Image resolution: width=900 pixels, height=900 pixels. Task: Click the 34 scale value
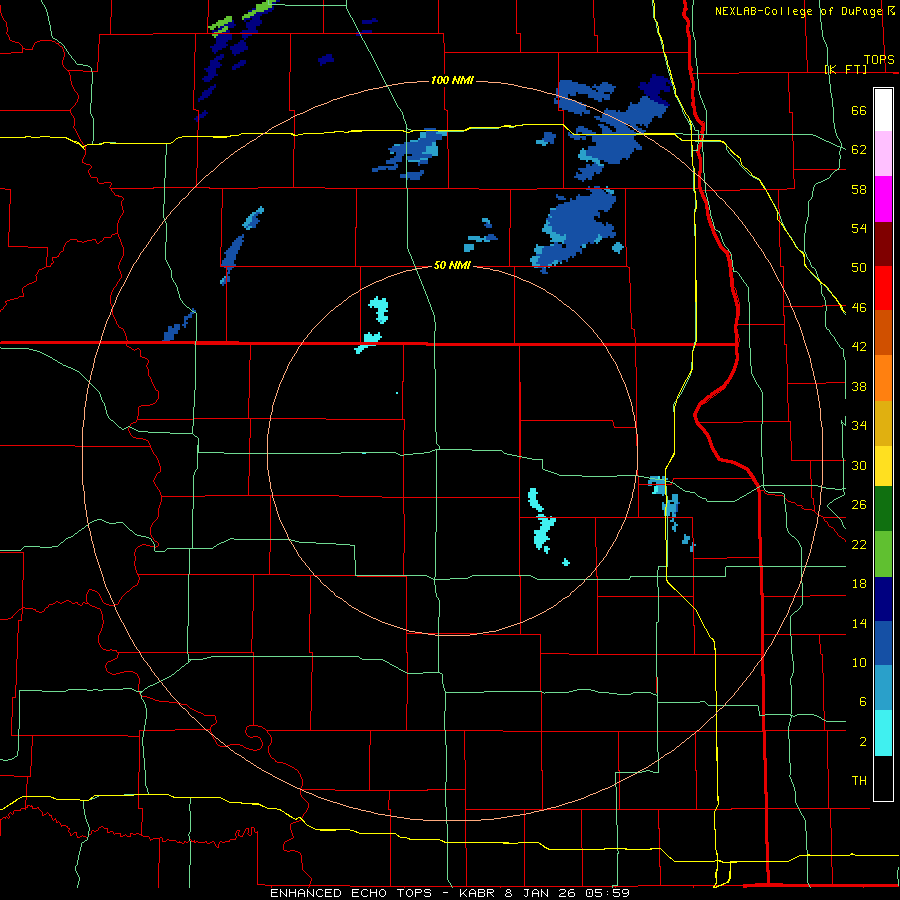(859, 426)
